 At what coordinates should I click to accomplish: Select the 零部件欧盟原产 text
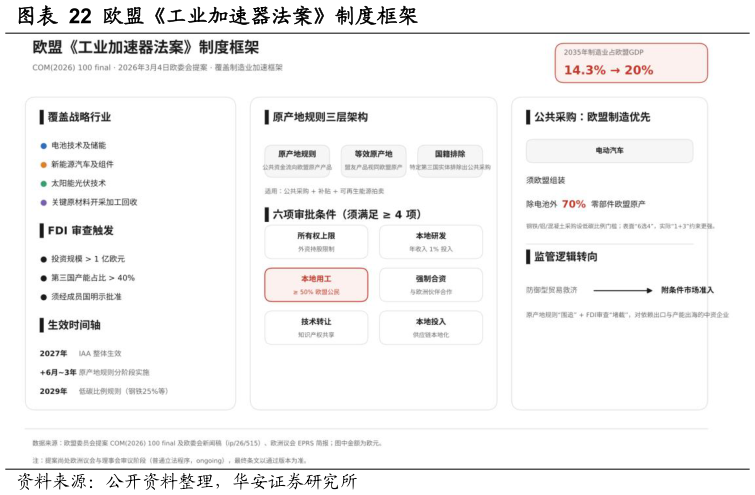point(618,204)
